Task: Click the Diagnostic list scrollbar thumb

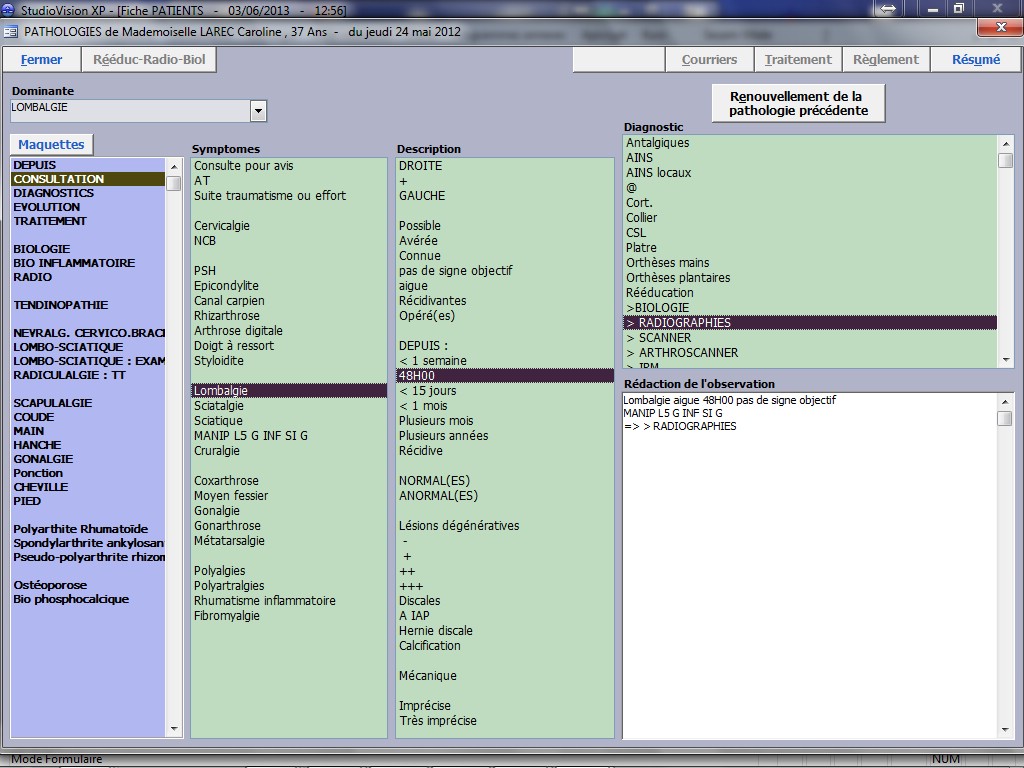Action: 1005,160
